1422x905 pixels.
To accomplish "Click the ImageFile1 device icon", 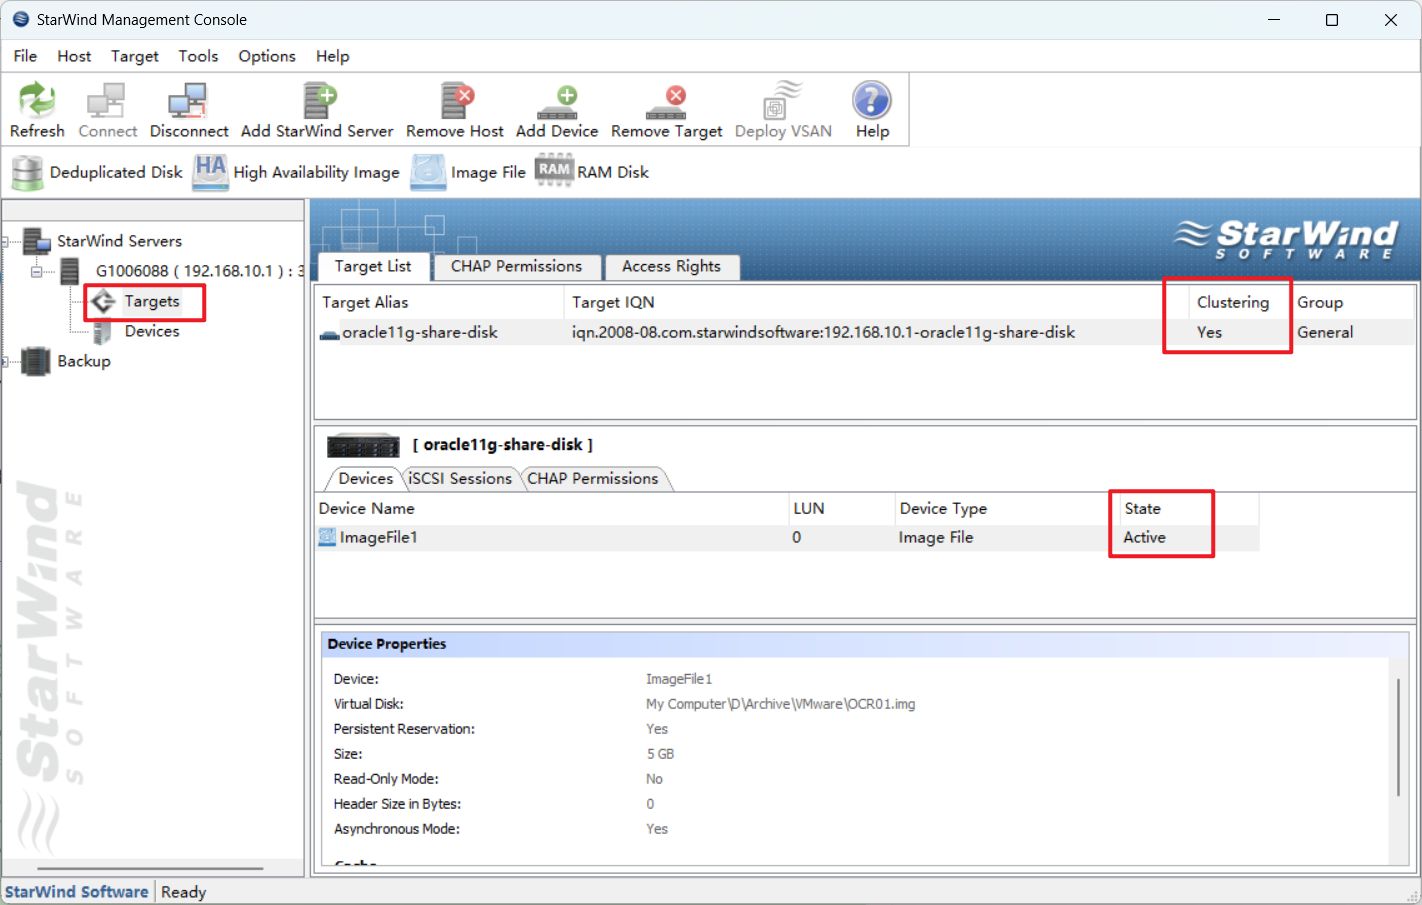I will [327, 537].
